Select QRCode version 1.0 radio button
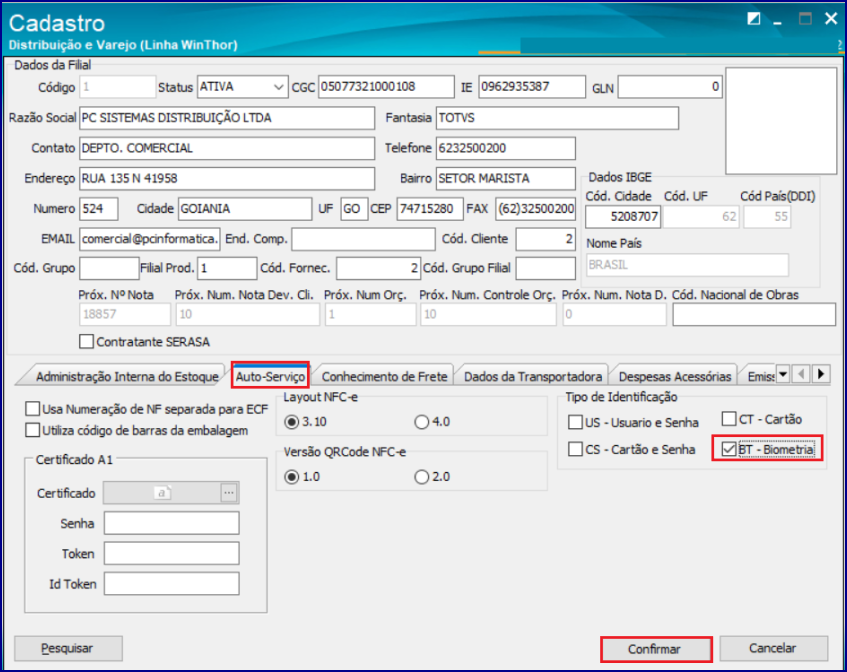The height and width of the screenshot is (672, 847). 292,477
